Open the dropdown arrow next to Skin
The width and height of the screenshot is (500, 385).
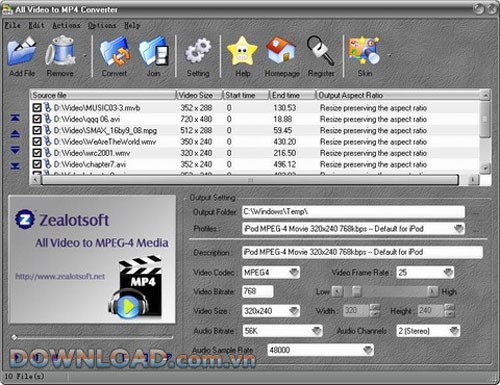click(389, 54)
